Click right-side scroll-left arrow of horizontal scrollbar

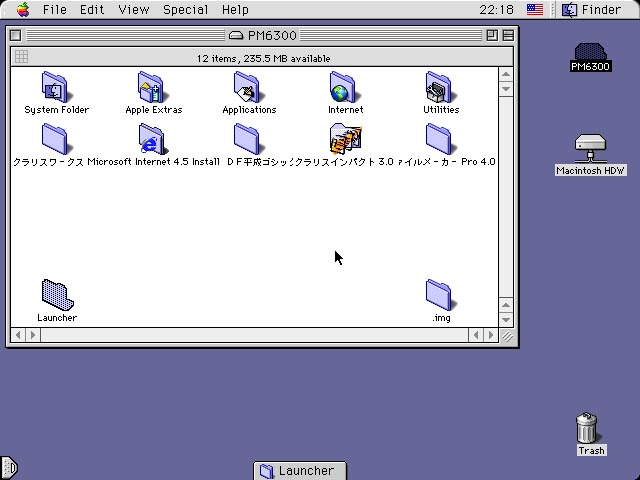coord(476,336)
